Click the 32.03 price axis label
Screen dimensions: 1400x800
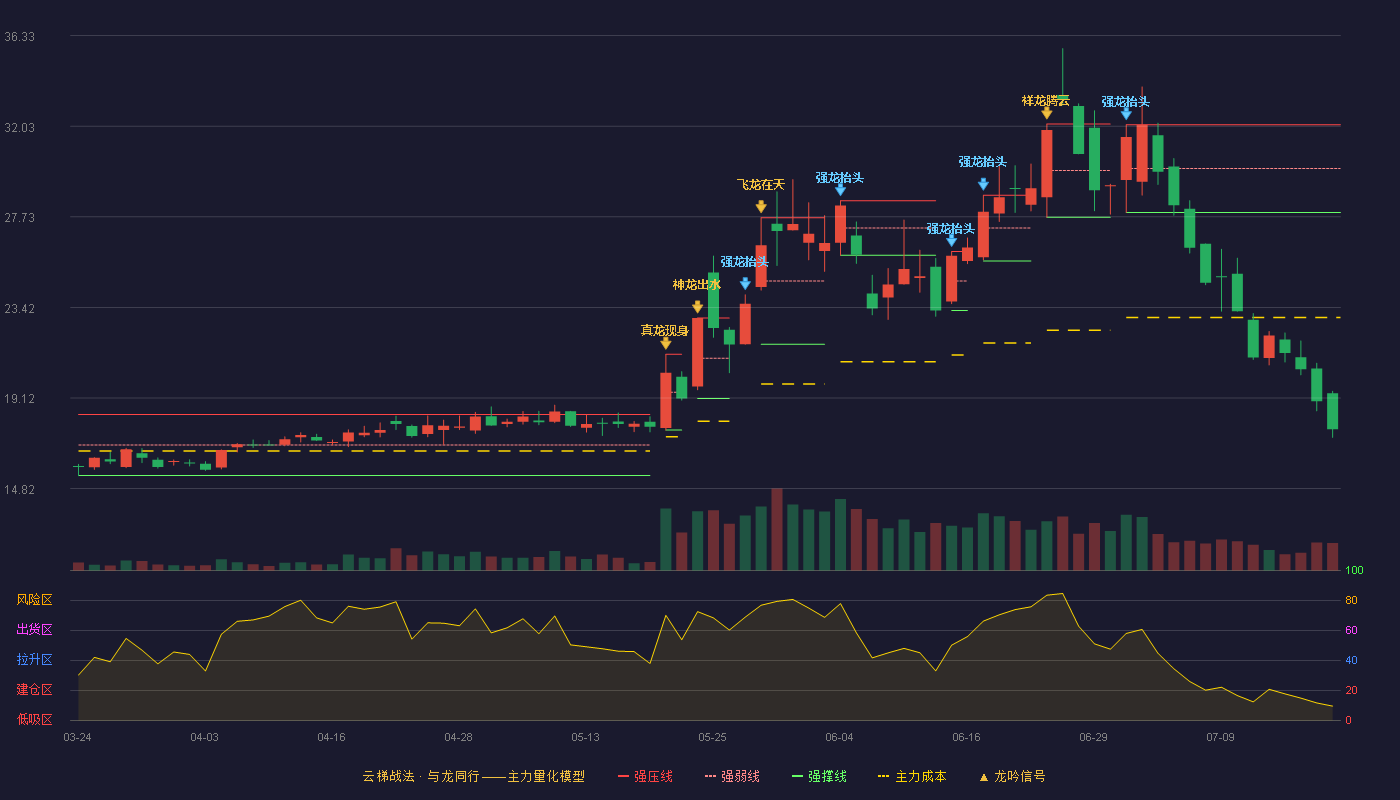(20, 127)
